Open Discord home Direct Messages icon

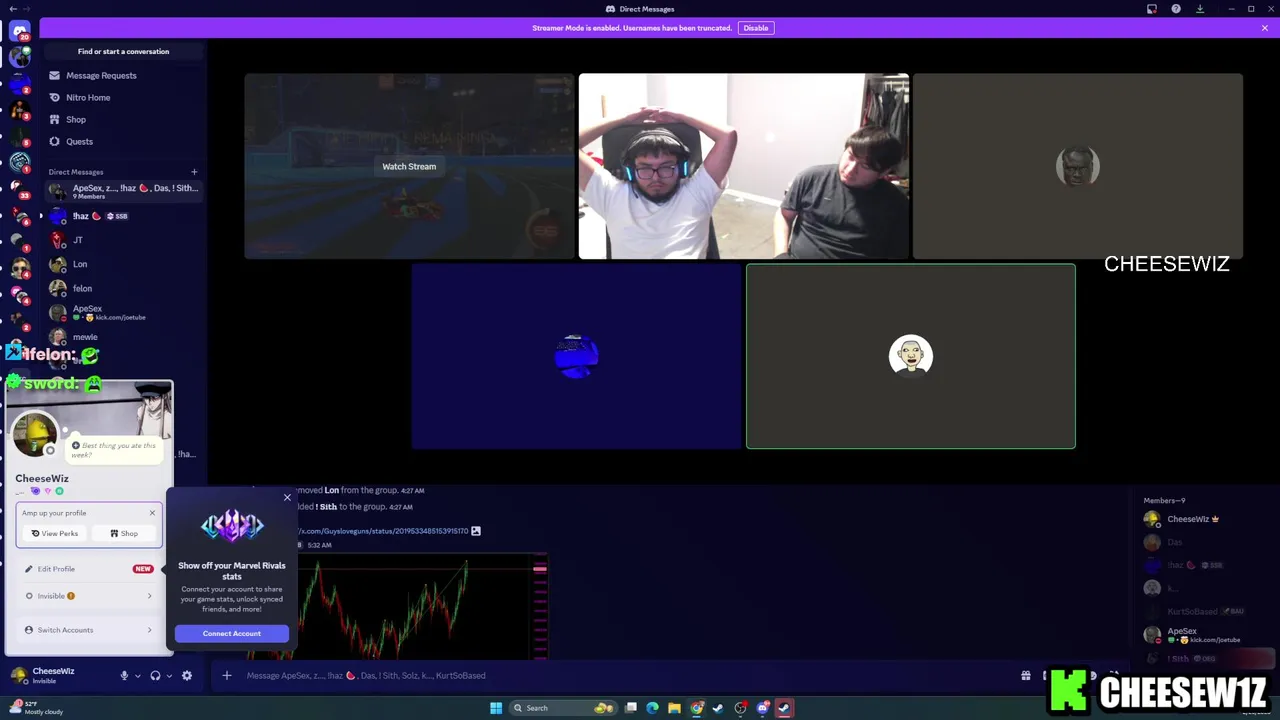click(x=20, y=32)
